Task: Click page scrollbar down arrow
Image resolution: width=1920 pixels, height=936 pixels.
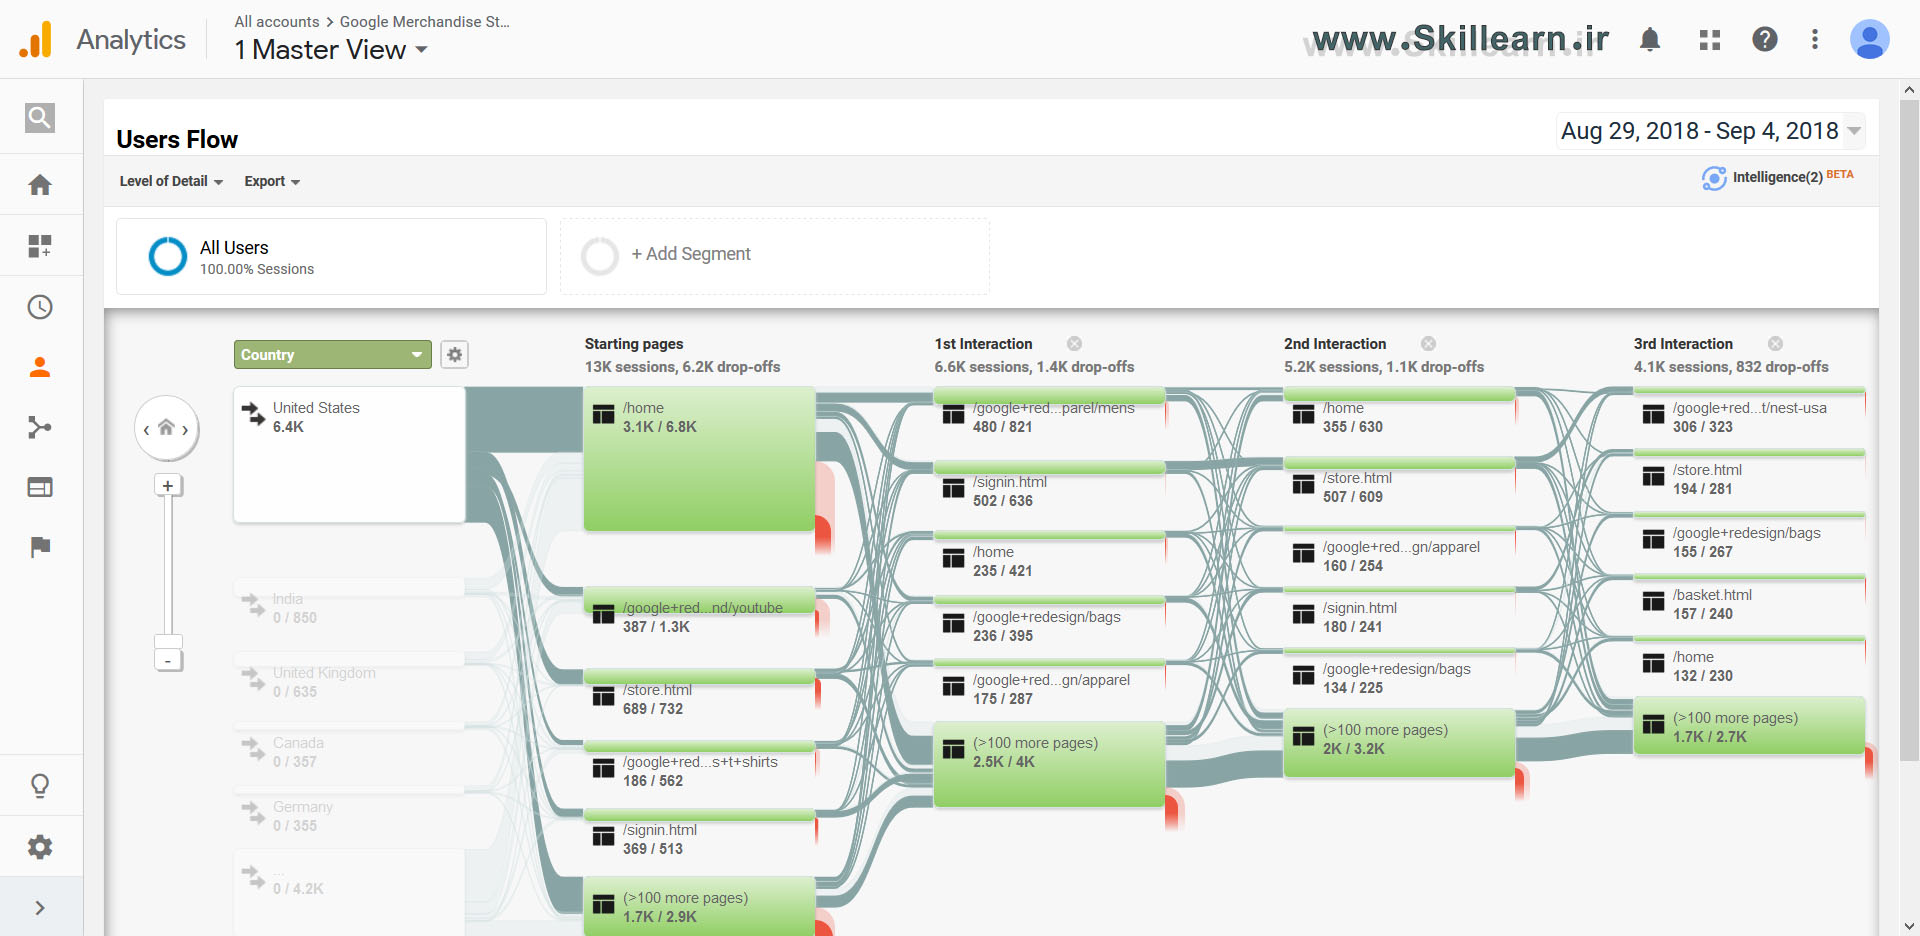Action: (x=1909, y=926)
